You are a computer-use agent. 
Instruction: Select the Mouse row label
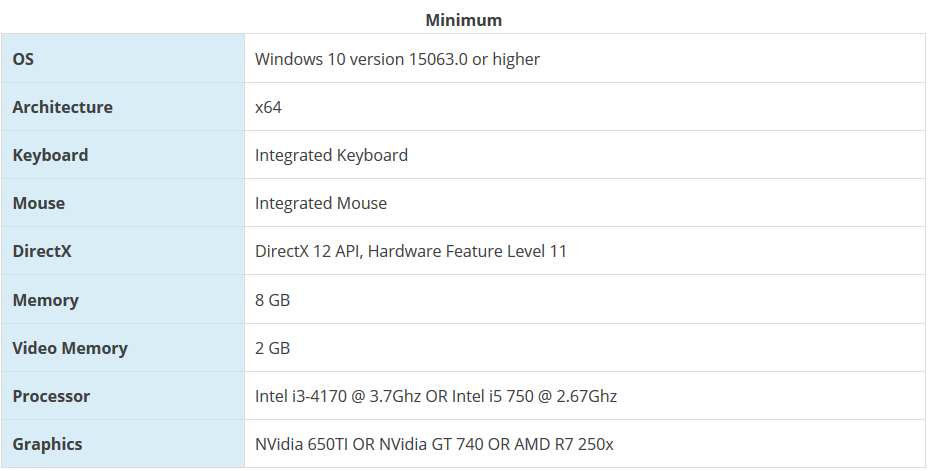point(38,203)
